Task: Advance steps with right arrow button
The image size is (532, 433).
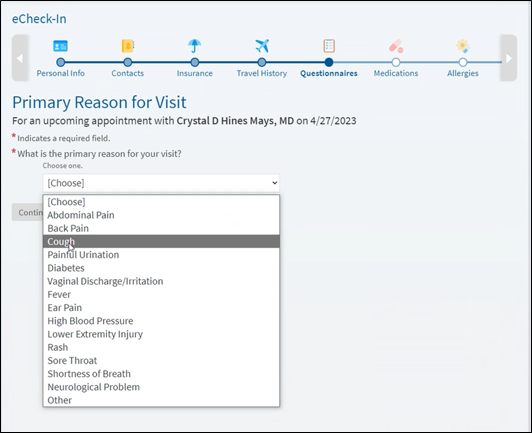Action: 509,58
